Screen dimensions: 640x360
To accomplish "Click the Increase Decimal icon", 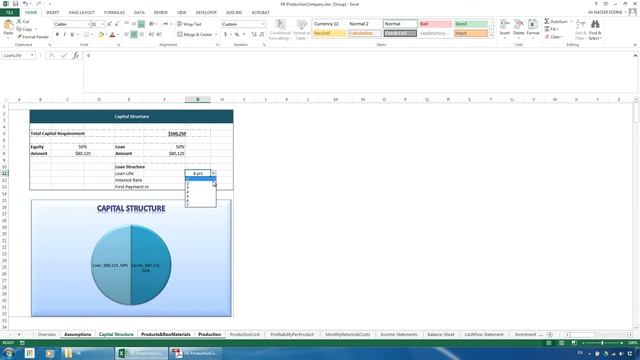I will [x=254, y=35].
